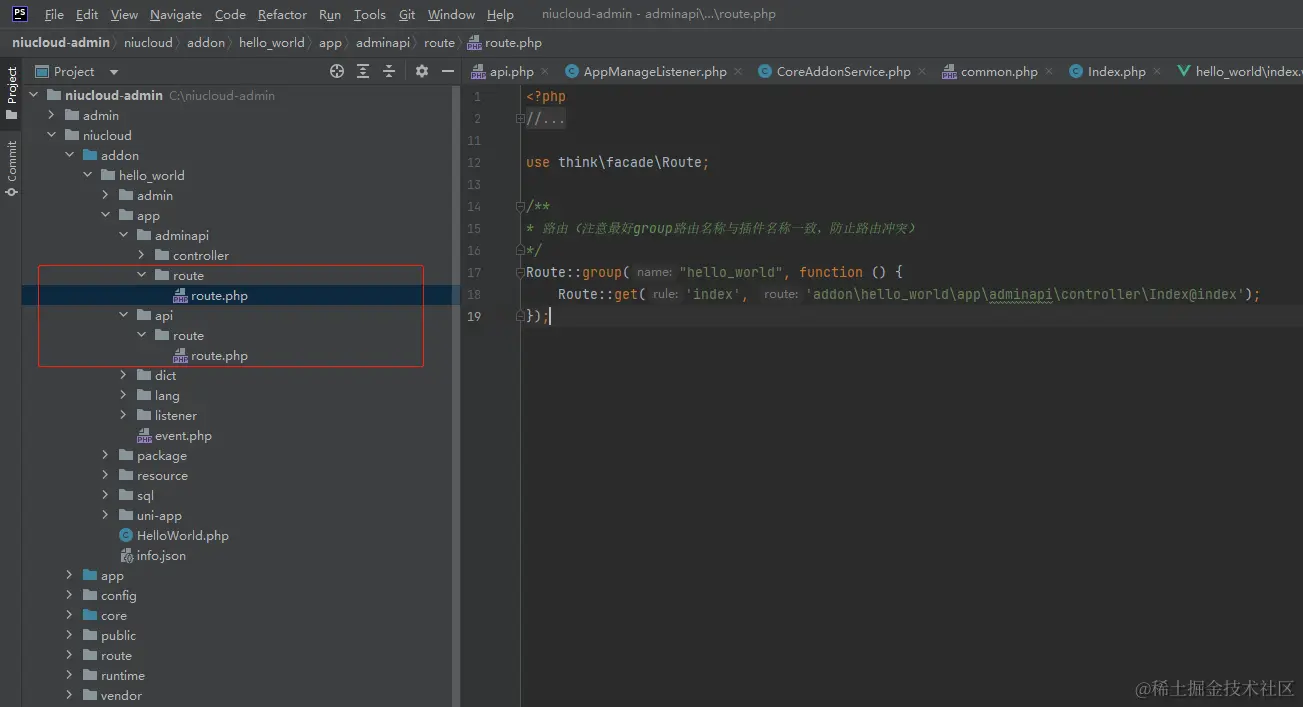Select the resource folder in tree
Screen dimensions: 1303x707
pos(153,475)
